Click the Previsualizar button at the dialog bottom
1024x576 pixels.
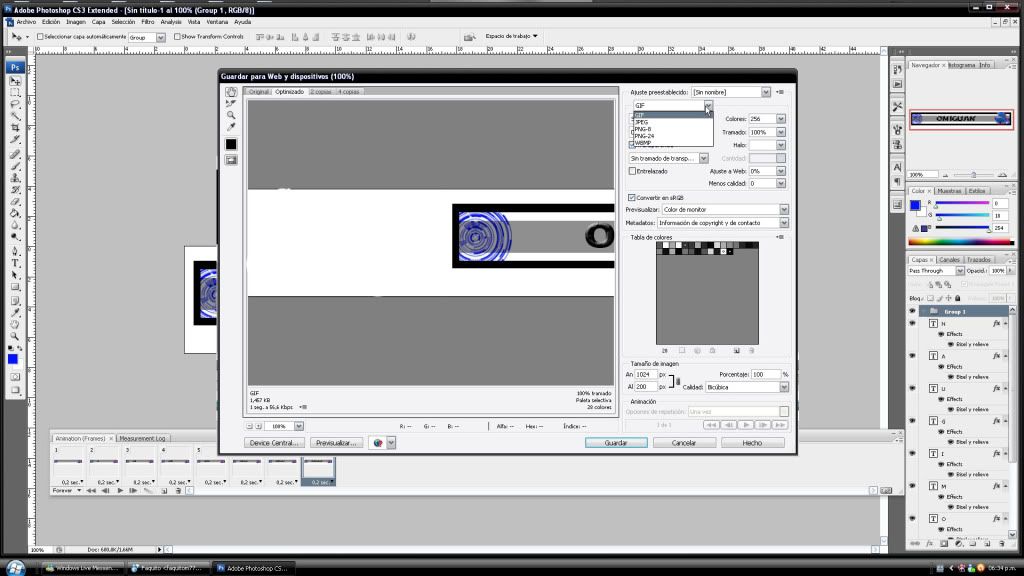(336, 443)
